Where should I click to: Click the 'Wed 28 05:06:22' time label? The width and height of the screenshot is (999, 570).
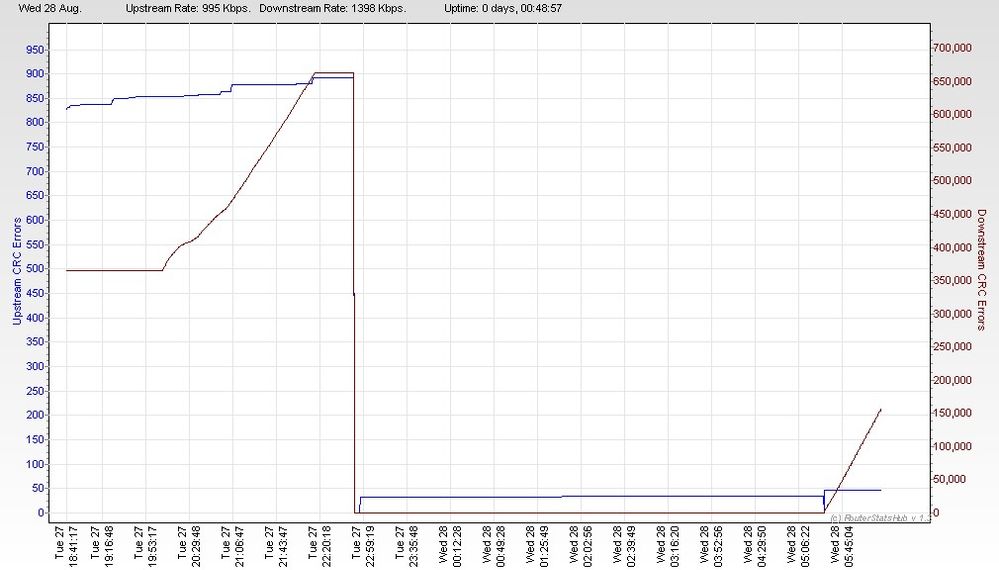(x=798, y=546)
